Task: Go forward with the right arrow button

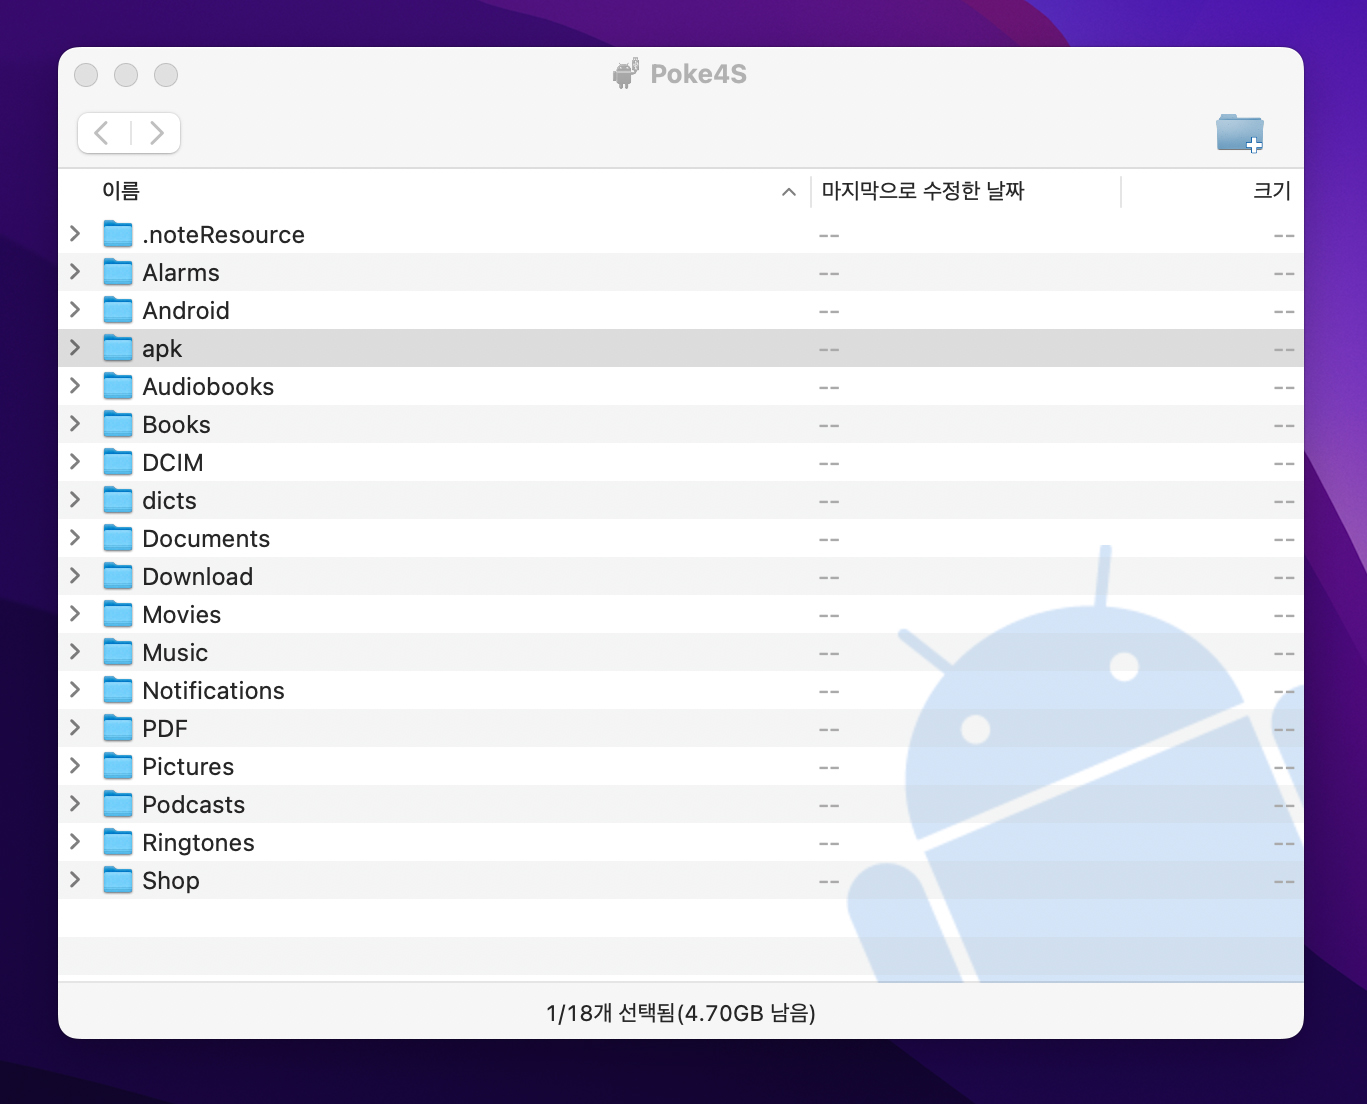Action: 156,133
